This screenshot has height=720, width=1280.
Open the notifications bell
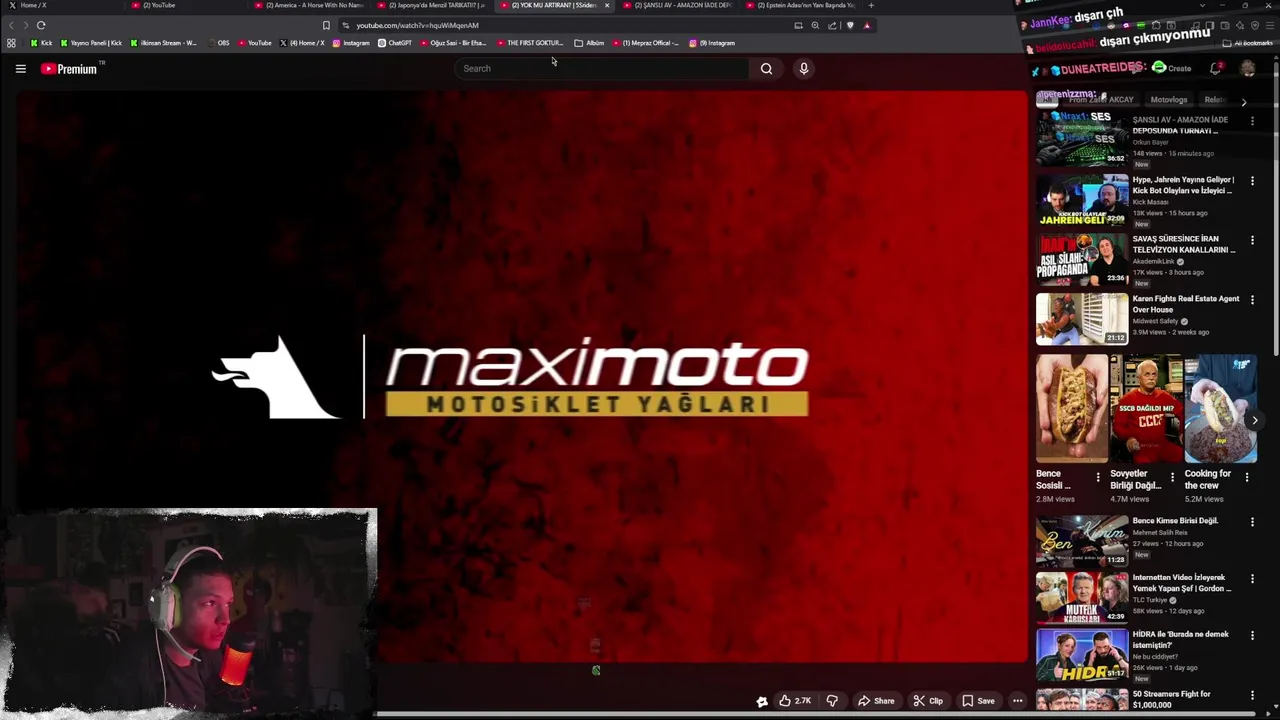point(1215,68)
